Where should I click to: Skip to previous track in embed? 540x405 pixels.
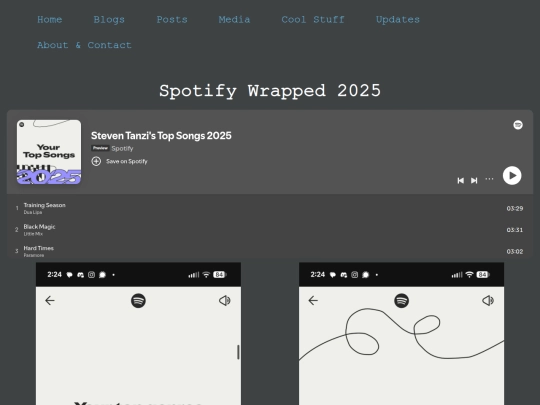(x=460, y=180)
